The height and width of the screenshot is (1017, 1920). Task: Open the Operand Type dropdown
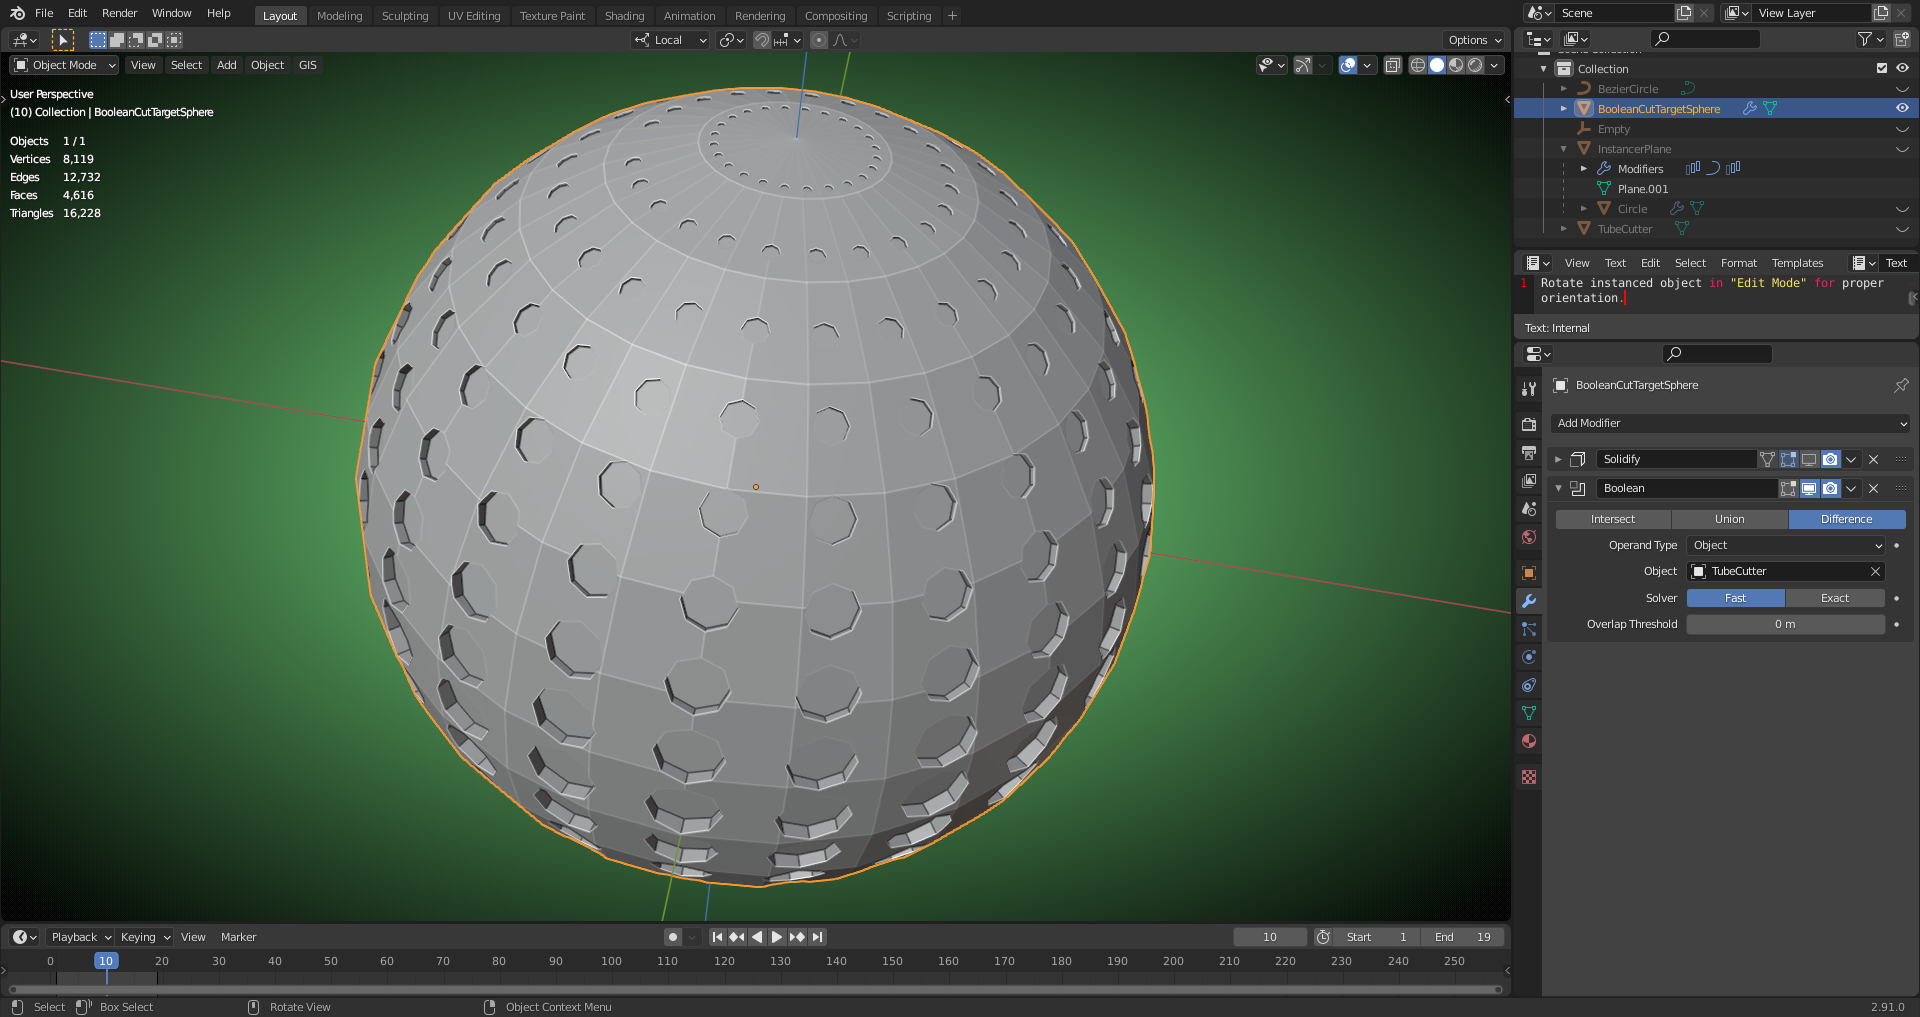point(1785,545)
